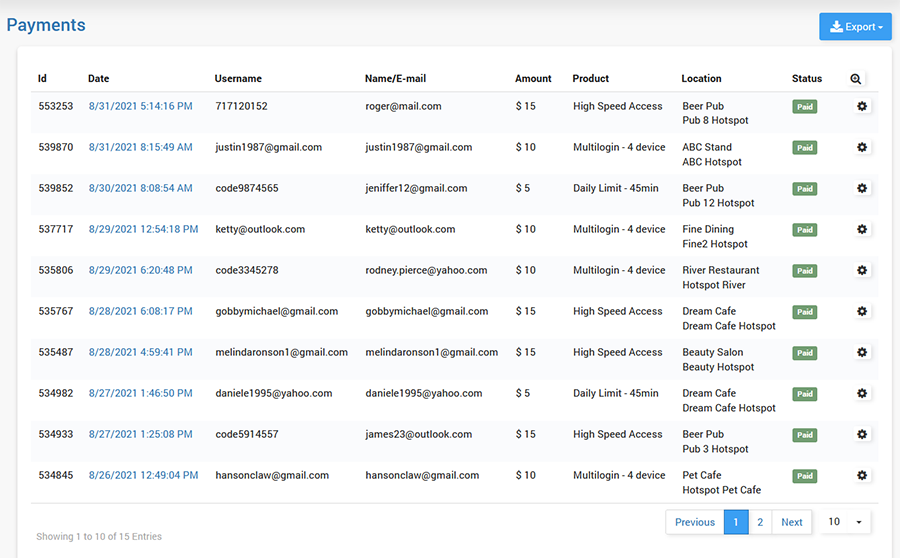900x558 pixels.
Task: Click the Next pagination button
Action: click(x=791, y=522)
